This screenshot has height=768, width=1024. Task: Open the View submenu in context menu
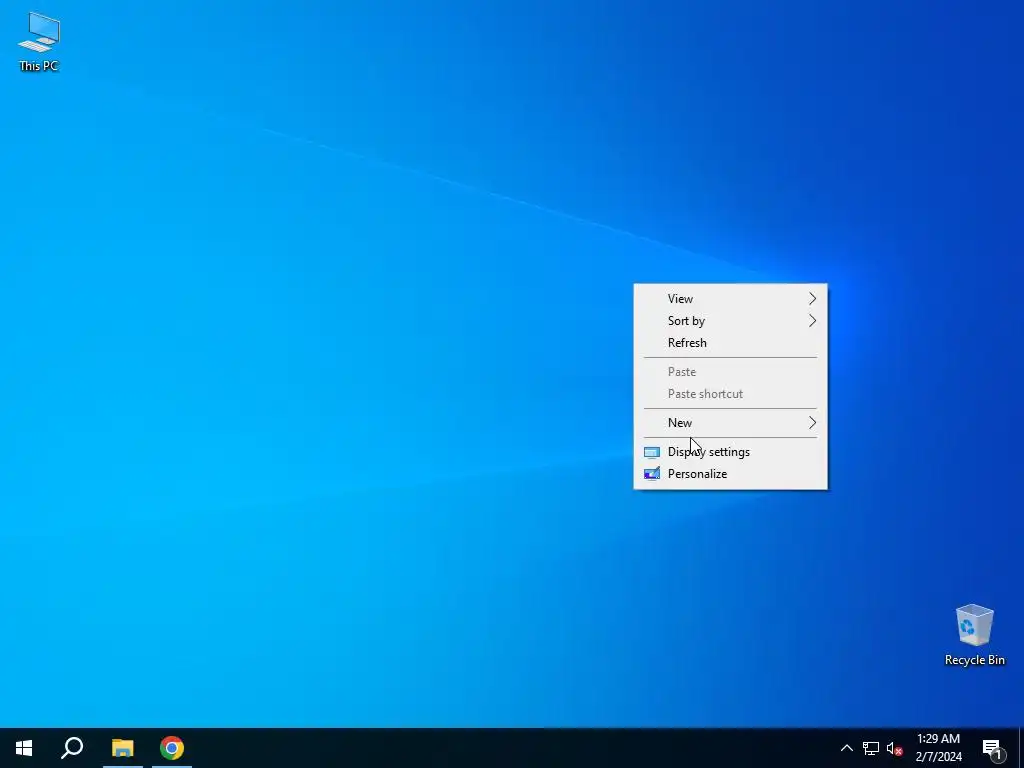730,298
